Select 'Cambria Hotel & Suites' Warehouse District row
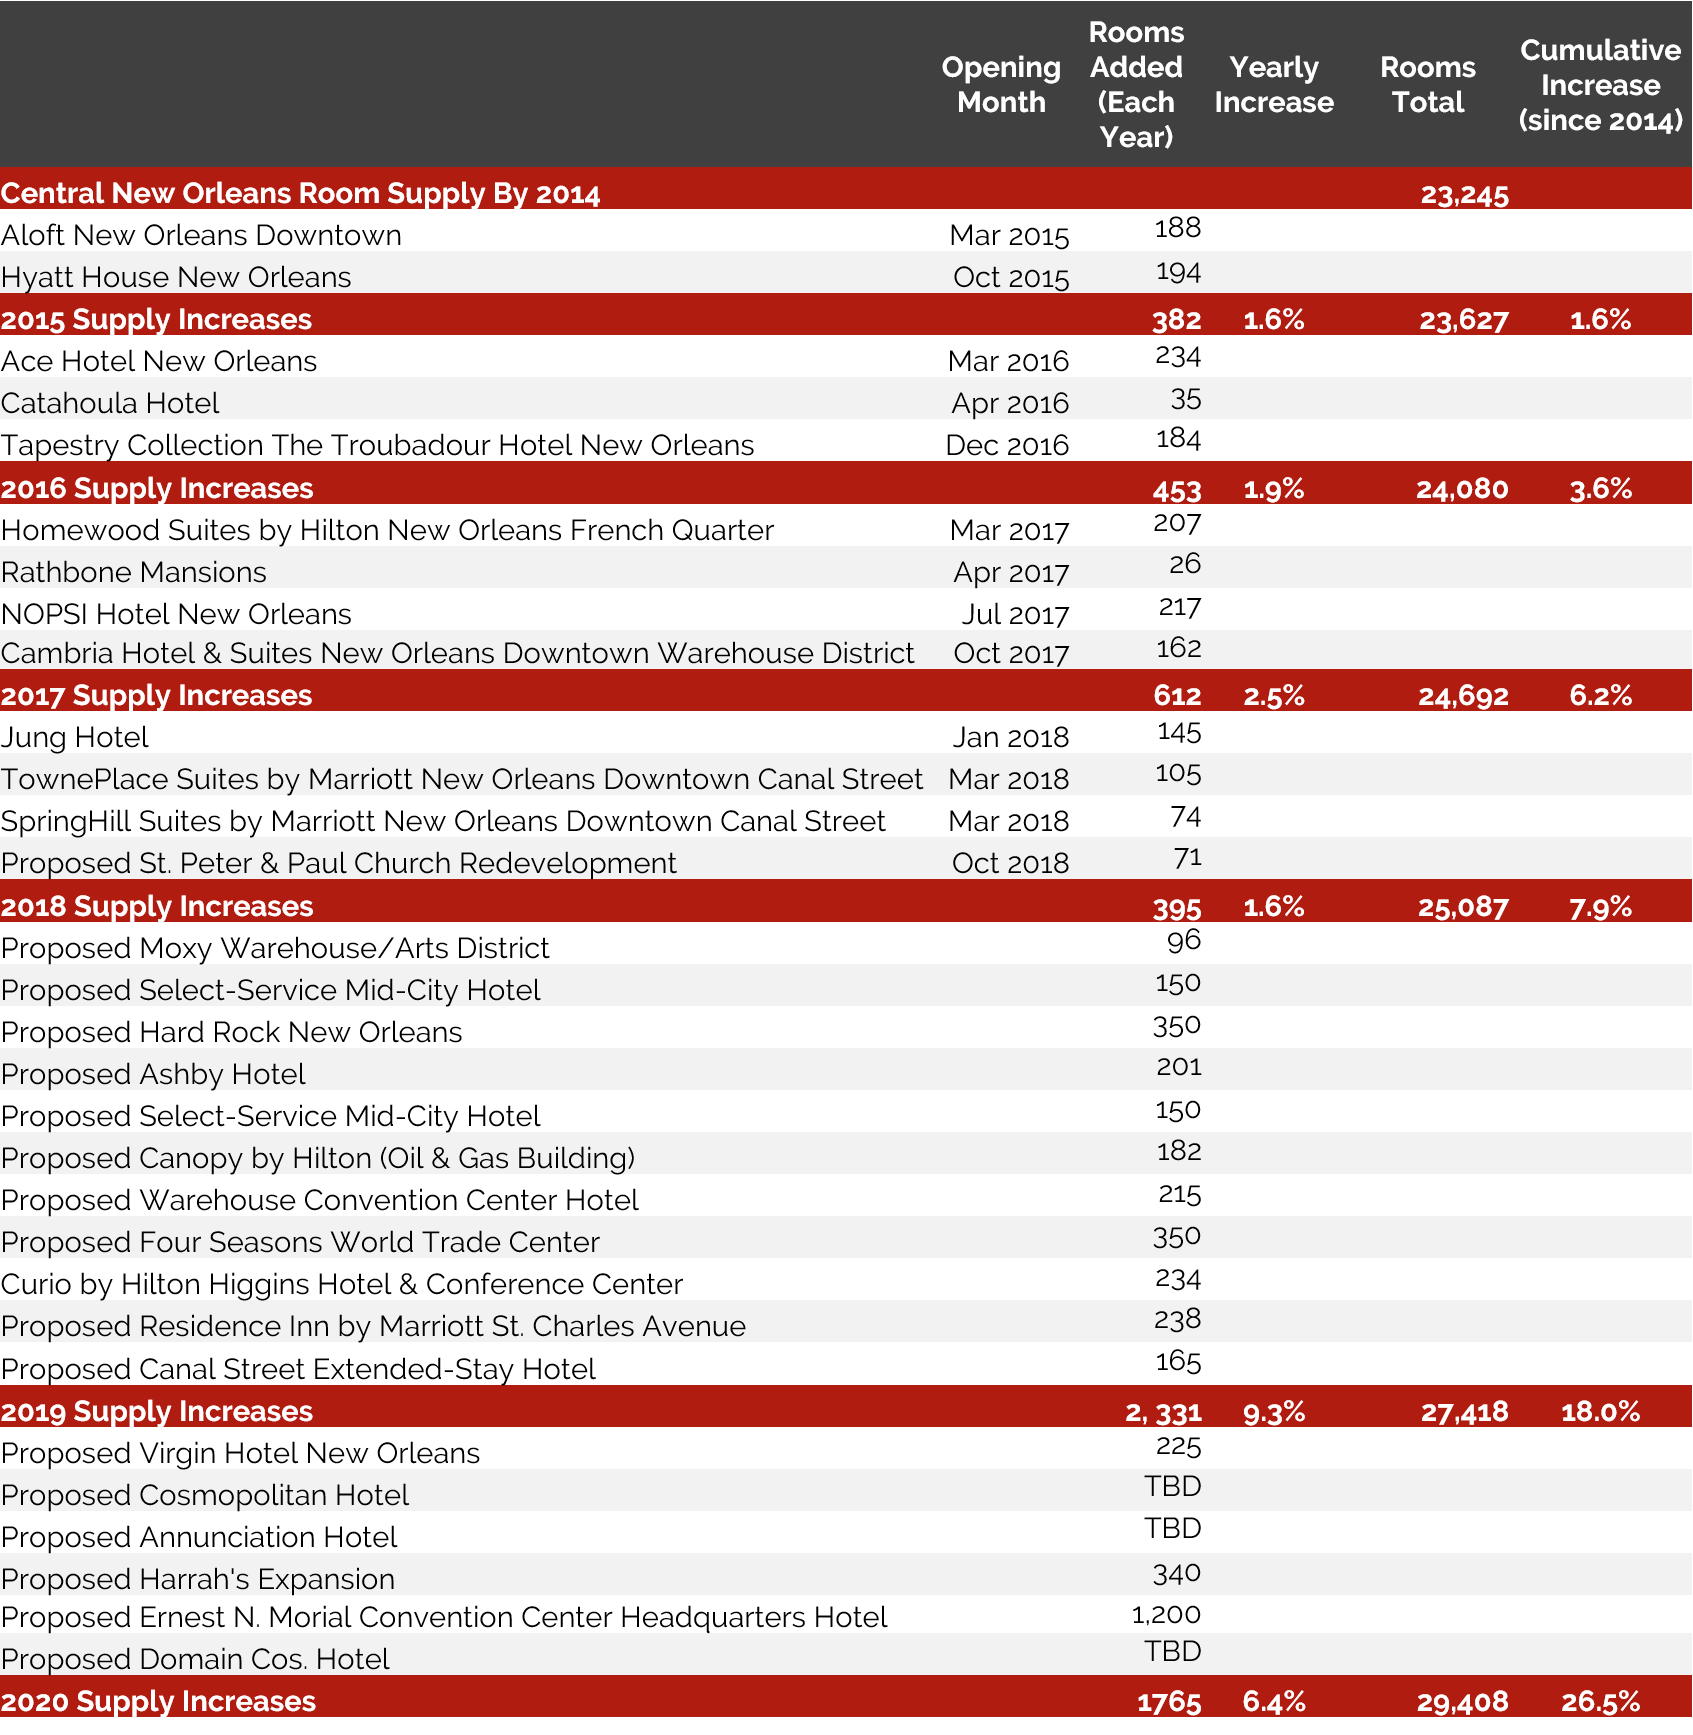1693x1735 pixels. (457, 653)
